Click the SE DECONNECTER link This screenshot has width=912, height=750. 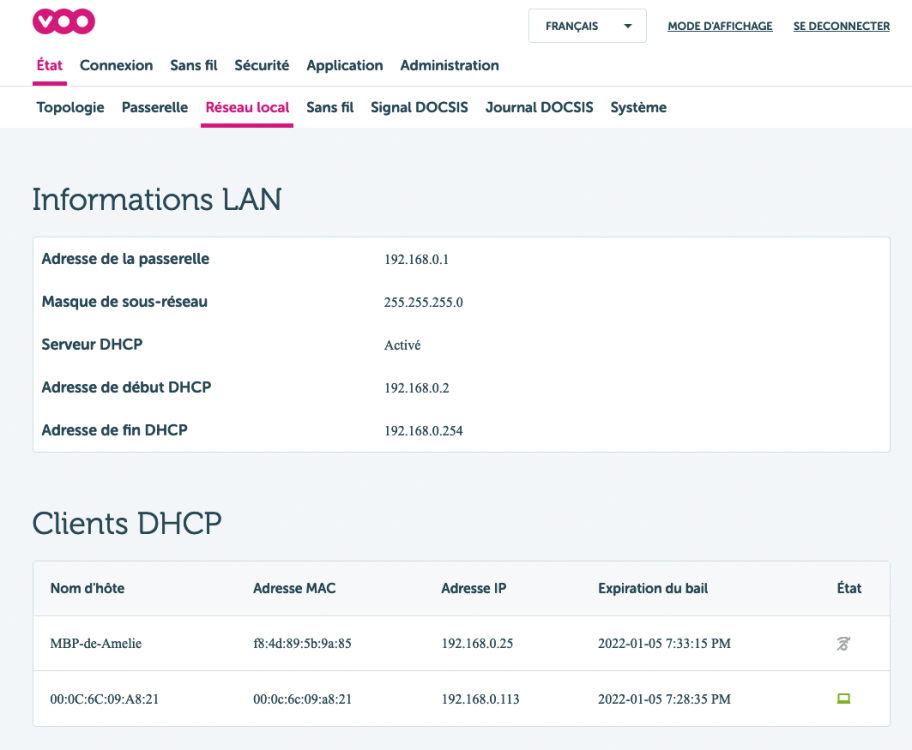coord(841,27)
